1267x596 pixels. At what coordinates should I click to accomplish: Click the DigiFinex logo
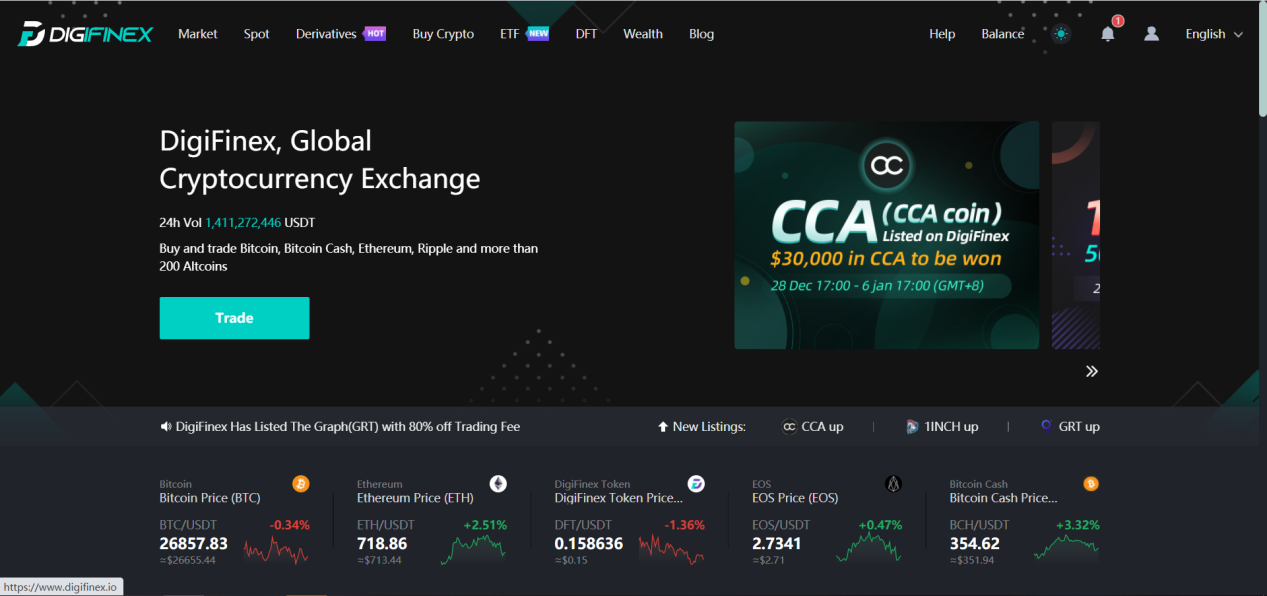[85, 34]
